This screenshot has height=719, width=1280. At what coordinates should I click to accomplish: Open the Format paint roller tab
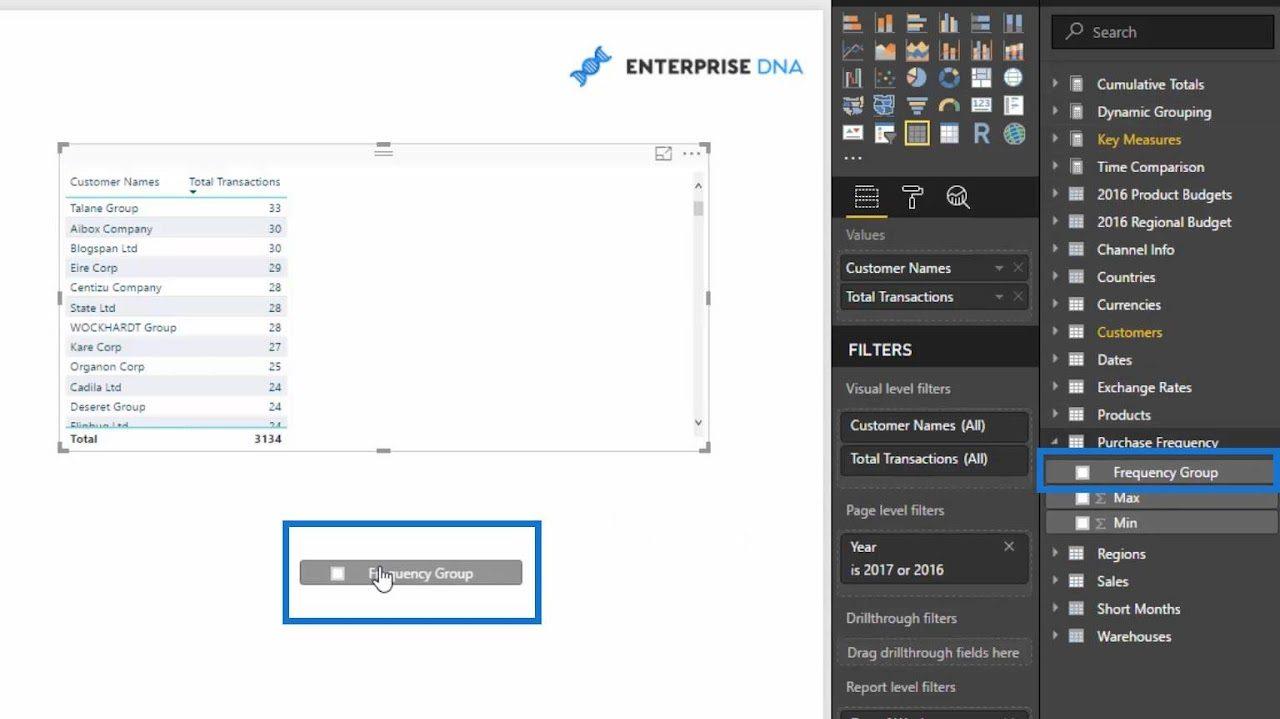click(912, 197)
